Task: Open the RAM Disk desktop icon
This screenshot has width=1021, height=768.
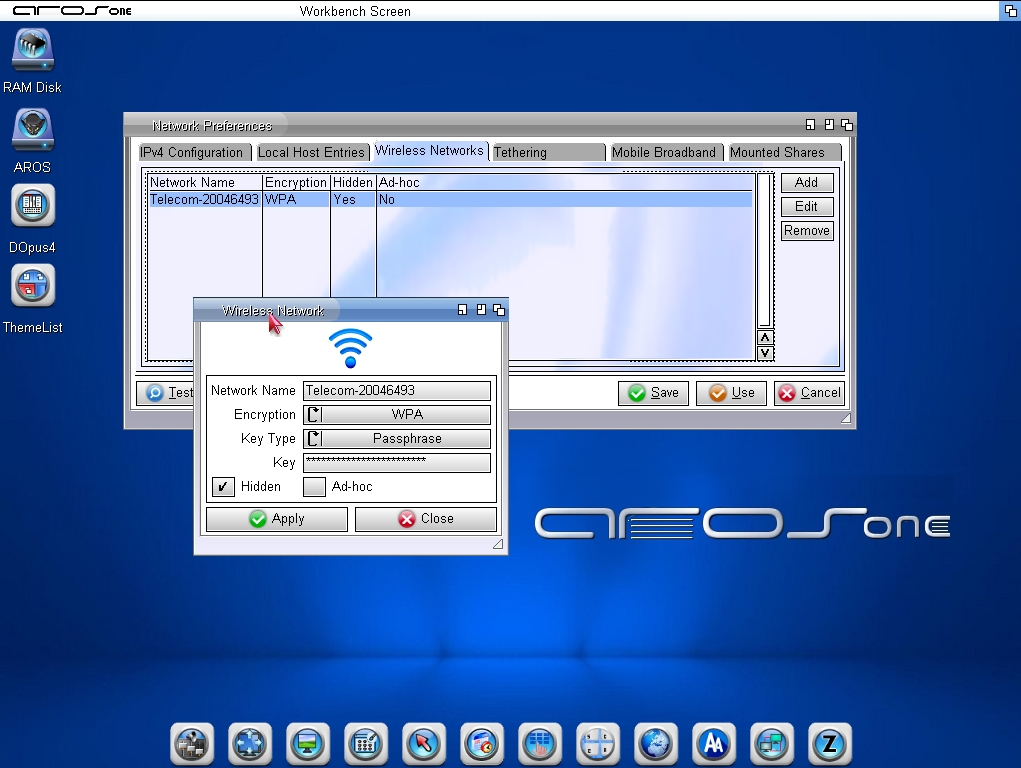Action: click(x=33, y=50)
